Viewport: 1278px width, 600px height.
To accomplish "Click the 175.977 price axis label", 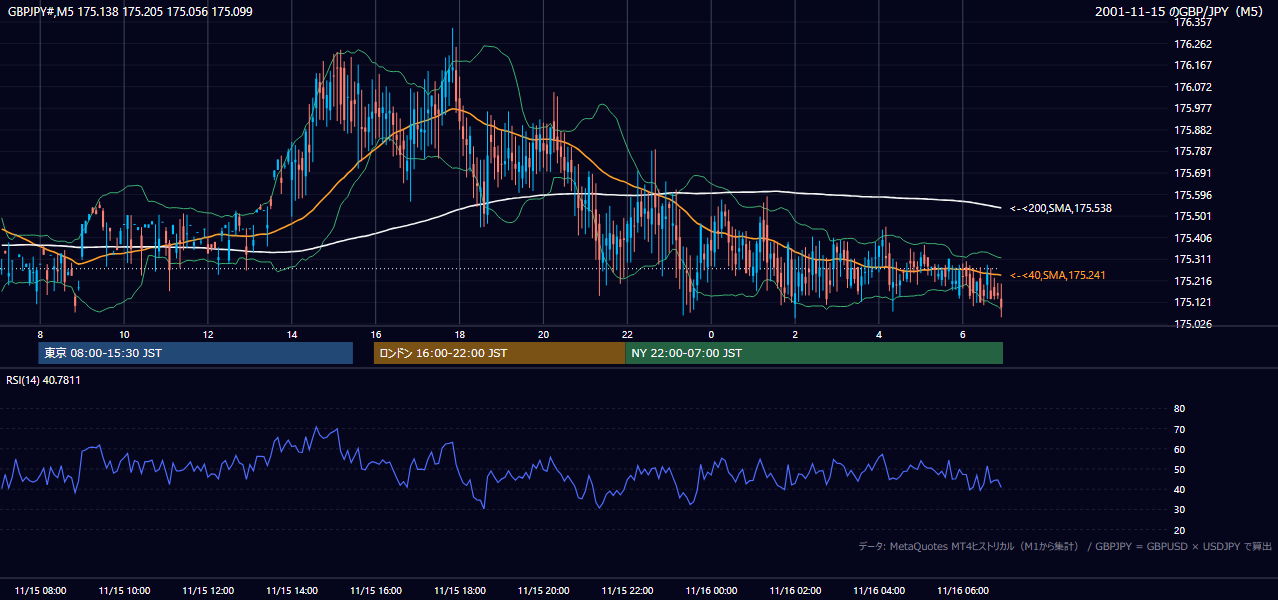I will click(1193, 108).
